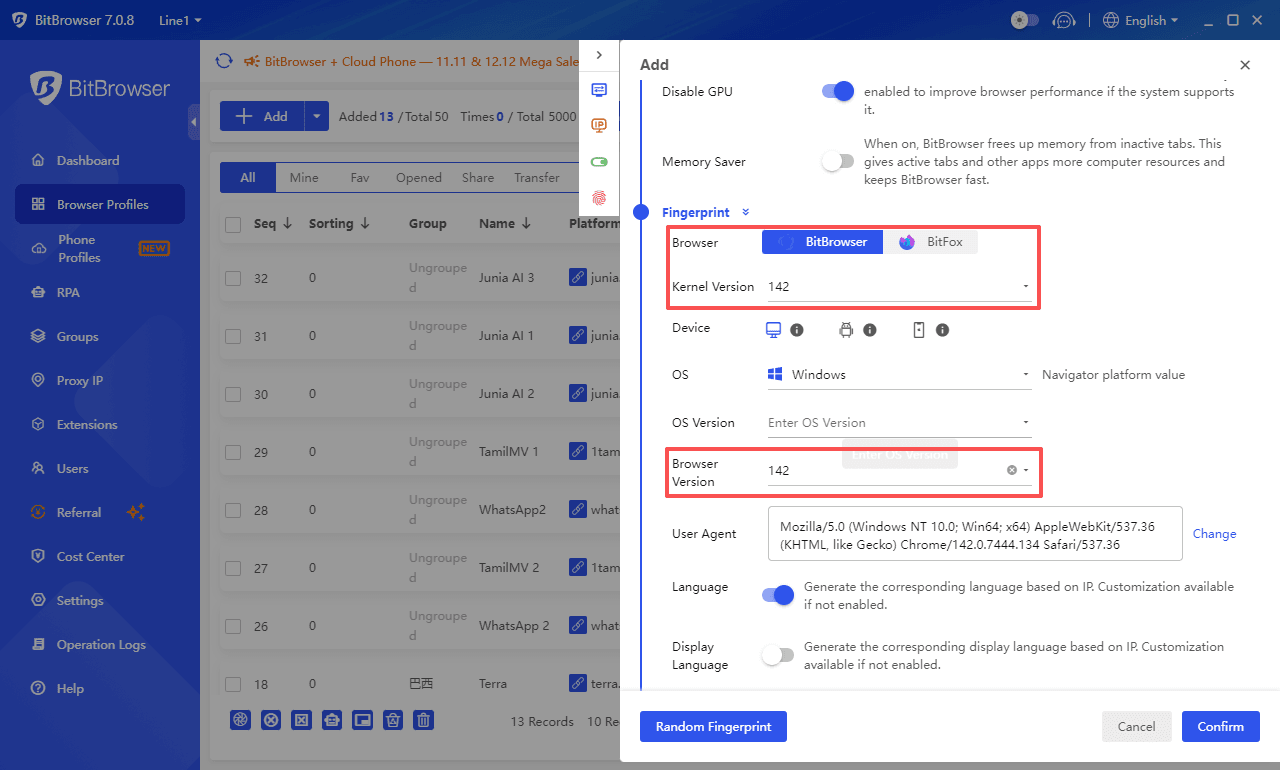Click the Proxy IP icon in right strip

[x=599, y=125]
